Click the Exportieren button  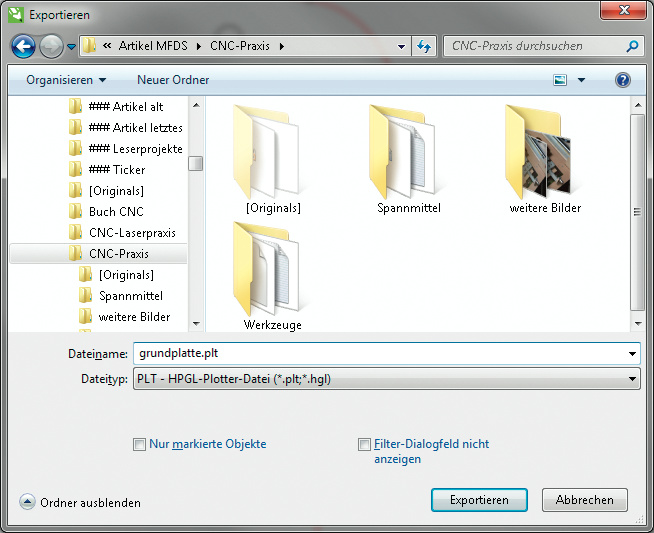coord(479,500)
